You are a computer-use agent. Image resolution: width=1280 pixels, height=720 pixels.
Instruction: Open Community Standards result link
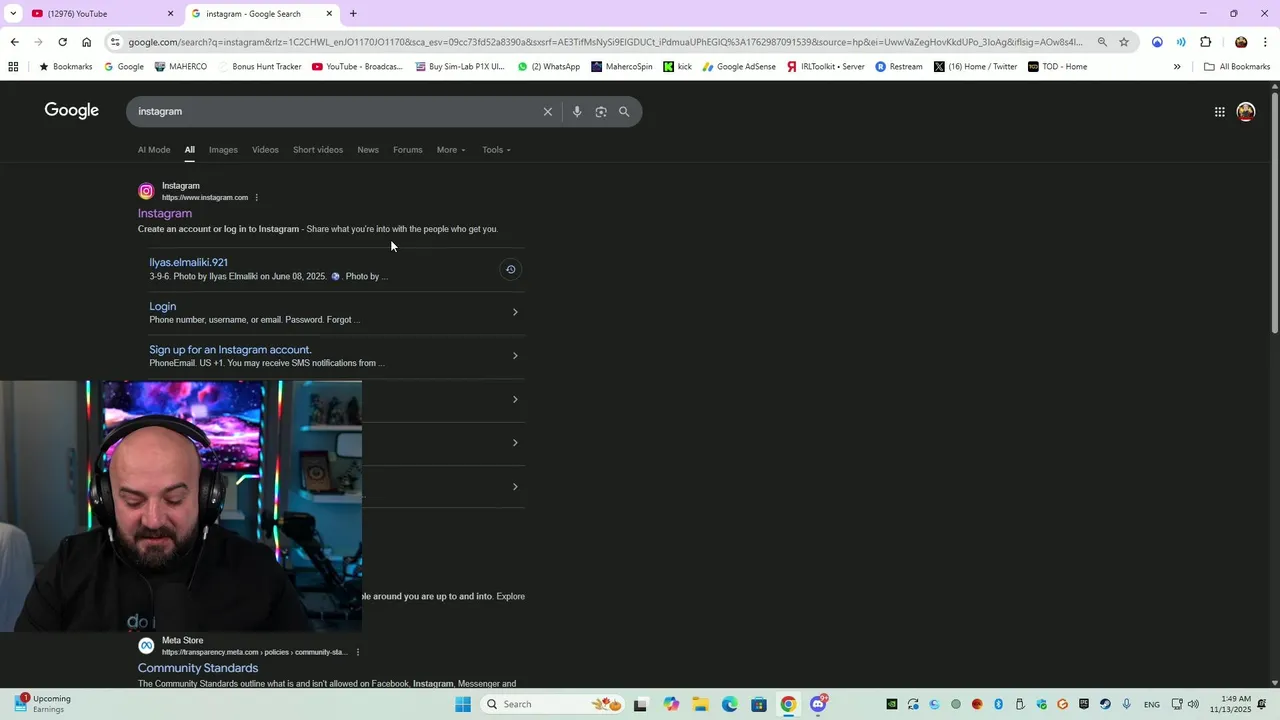pos(198,668)
